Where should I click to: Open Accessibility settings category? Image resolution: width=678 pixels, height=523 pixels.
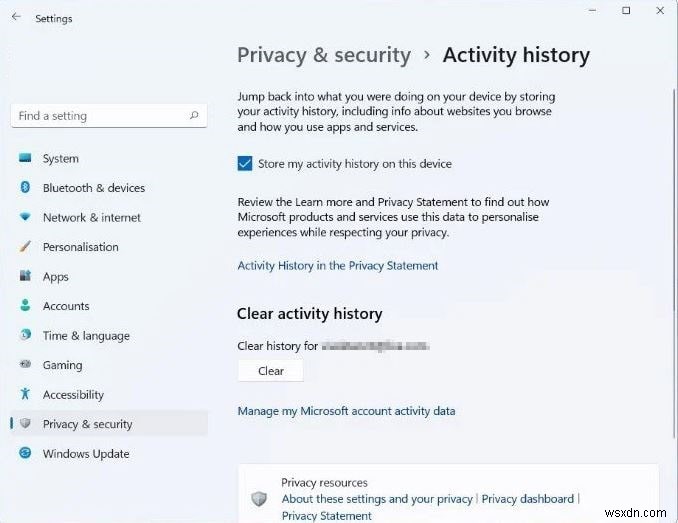pos(109,395)
